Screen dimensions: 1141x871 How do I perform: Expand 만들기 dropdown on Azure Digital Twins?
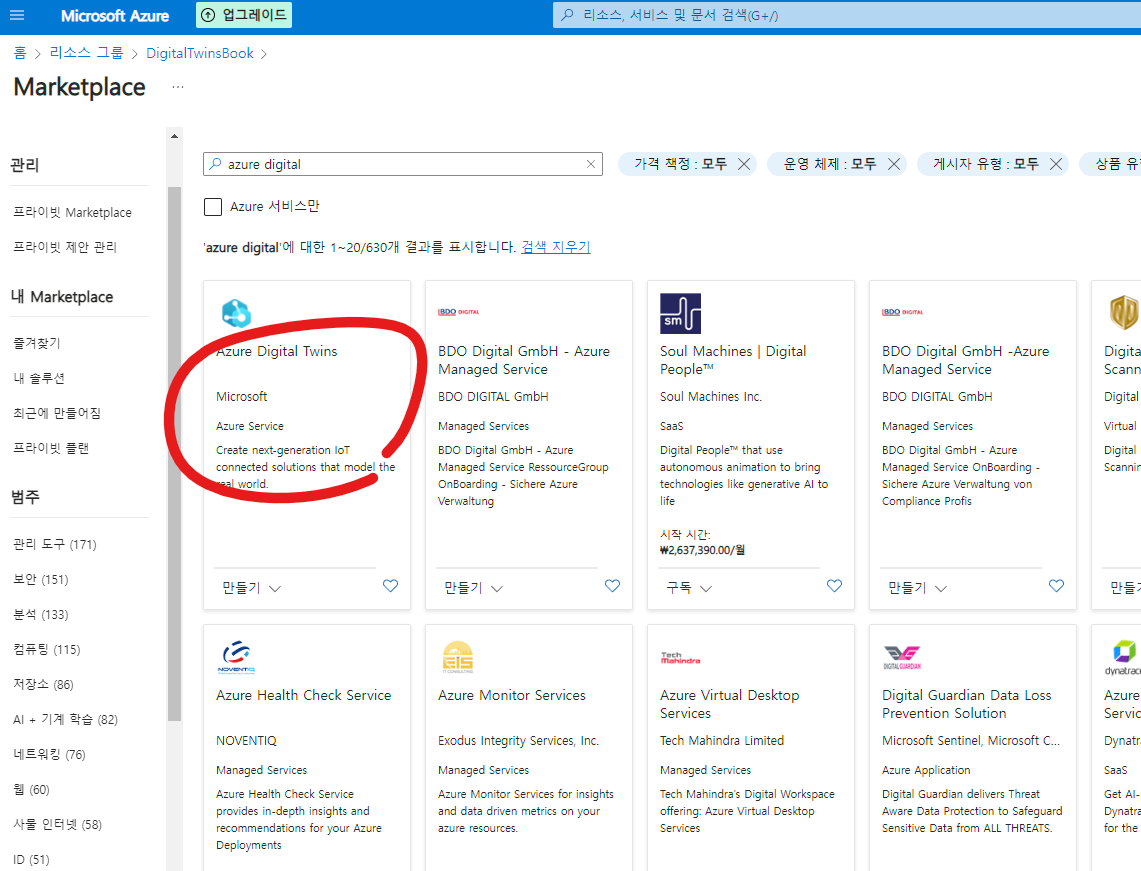point(252,588)
